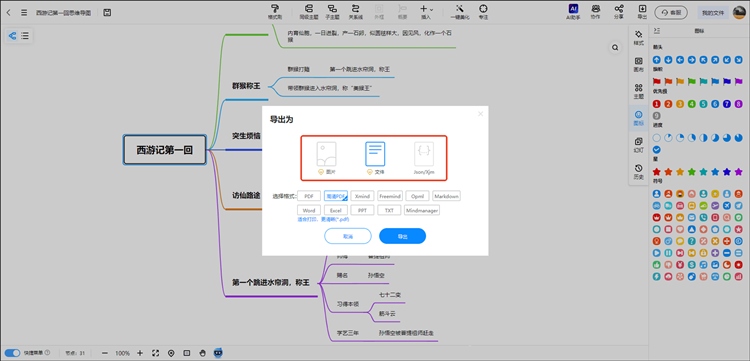Open the Layout tab in side panel
This screenshot has width=750, height=361.
[x=638, y=65]
